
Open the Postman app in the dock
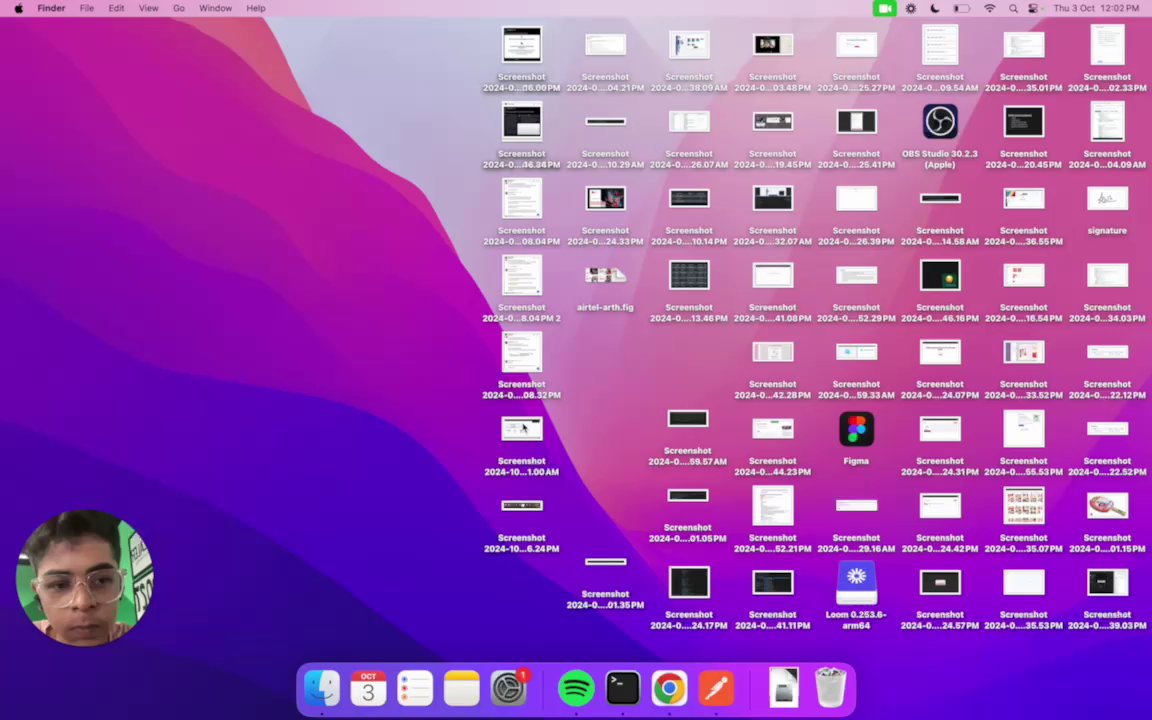point(716,689)
